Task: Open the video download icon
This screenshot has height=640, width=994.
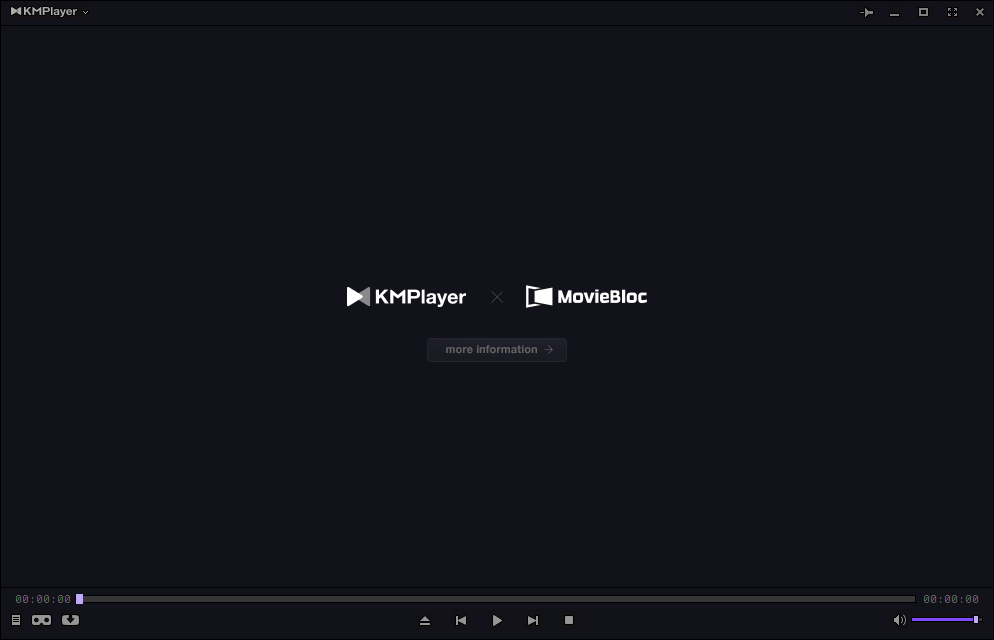Action: coord(70,620)
